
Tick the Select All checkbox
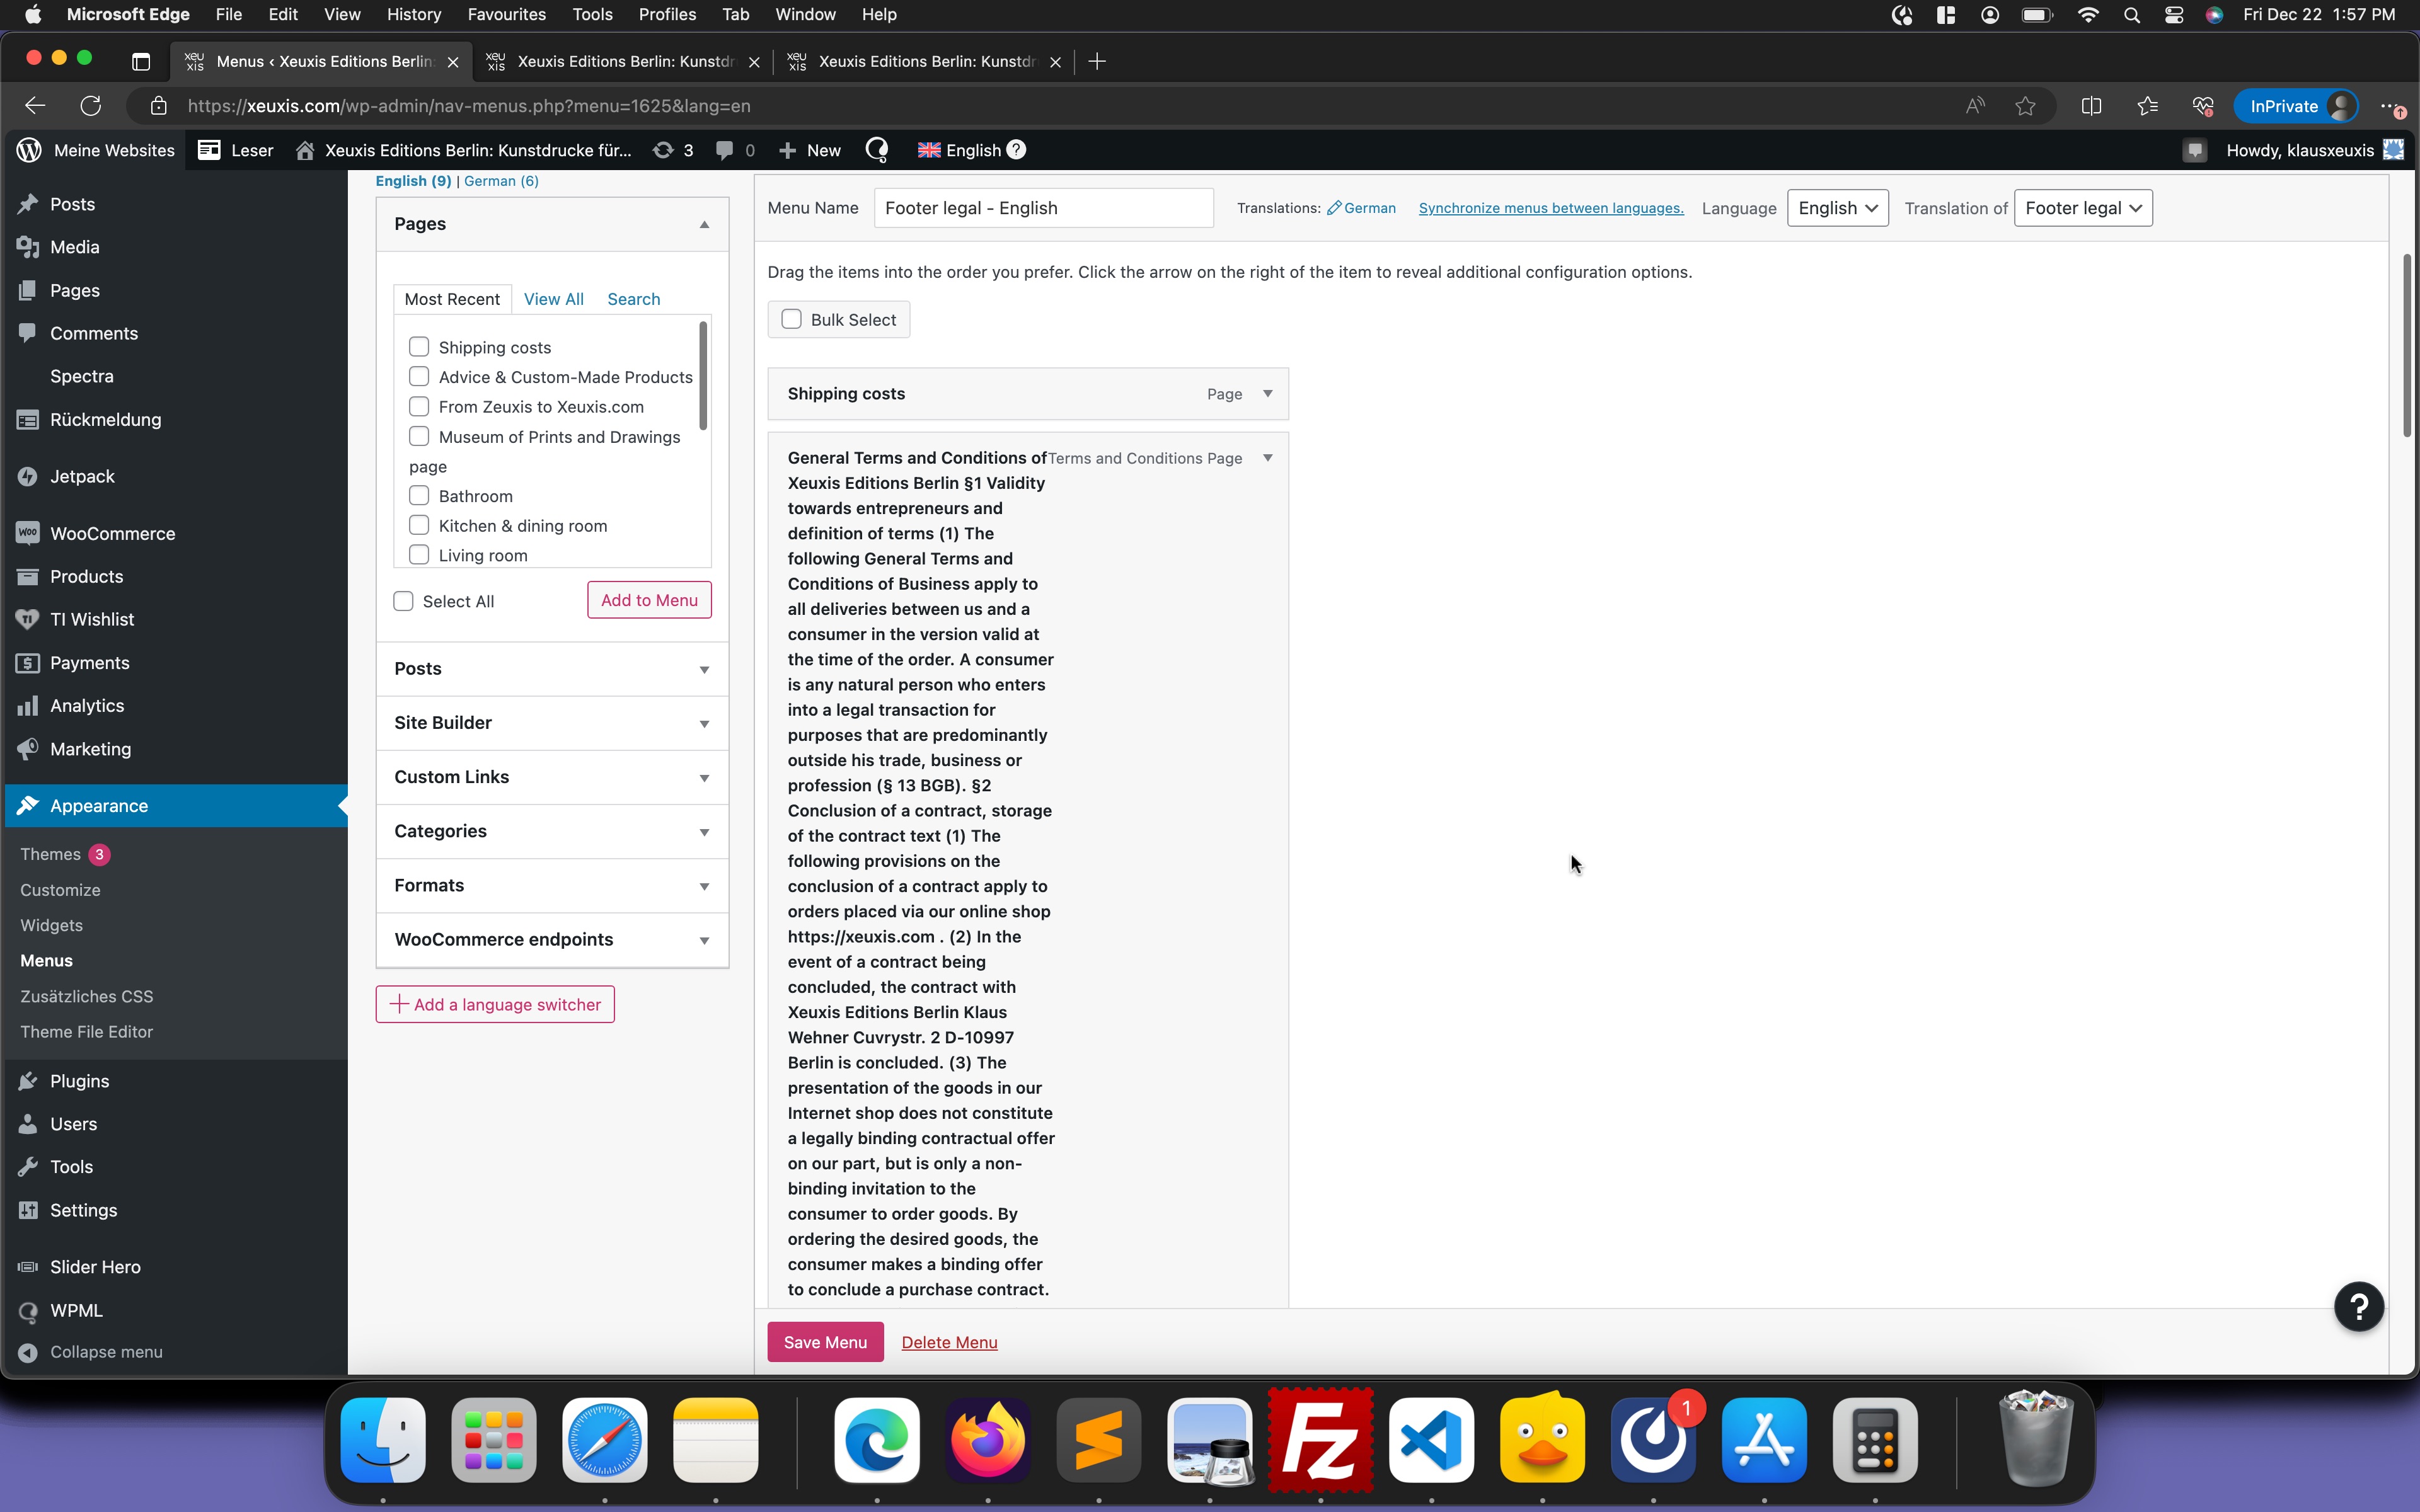(403, 601)
